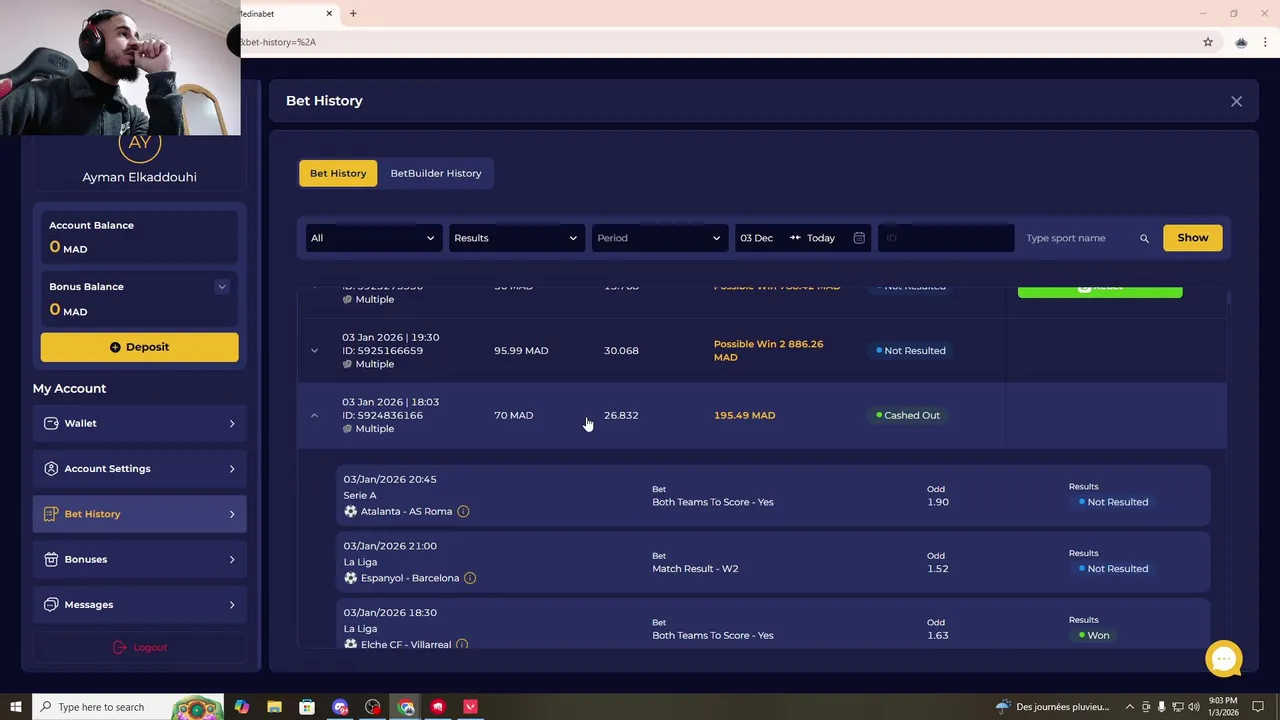Open the Chrome menu three dots
The width and height of the screenshot is (1280, 720).
pyautogui.click(x=1265, y=42)
